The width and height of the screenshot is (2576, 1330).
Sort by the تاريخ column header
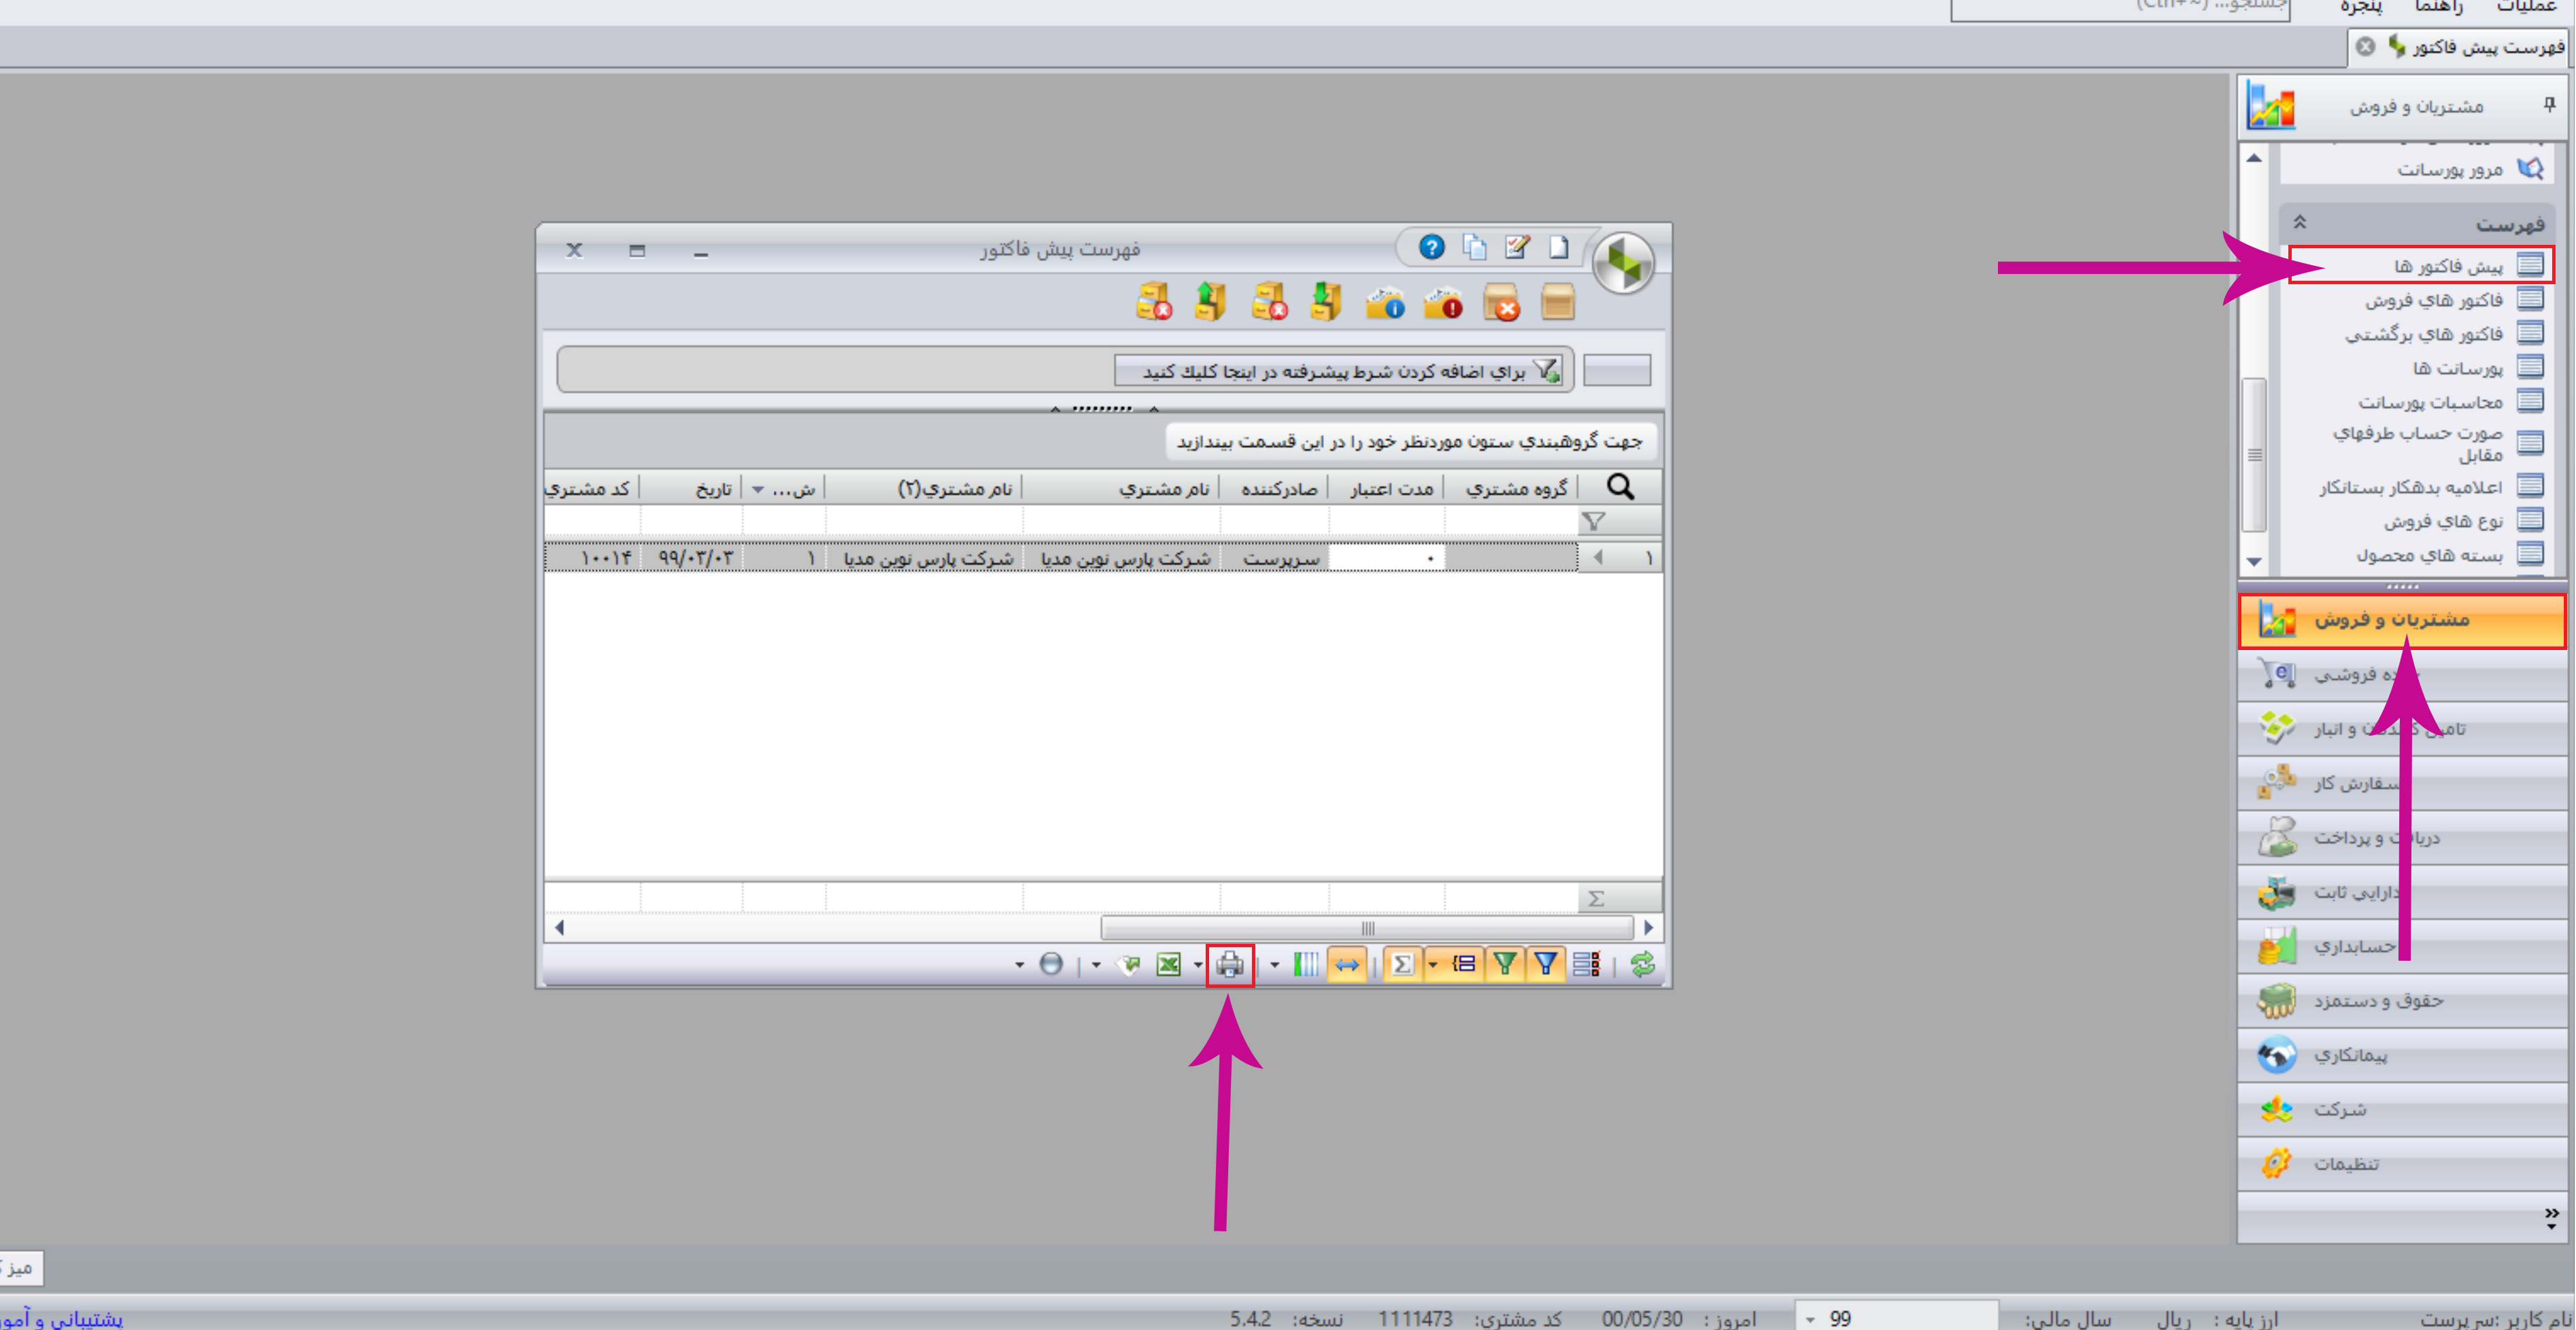(x=693, y=489)
